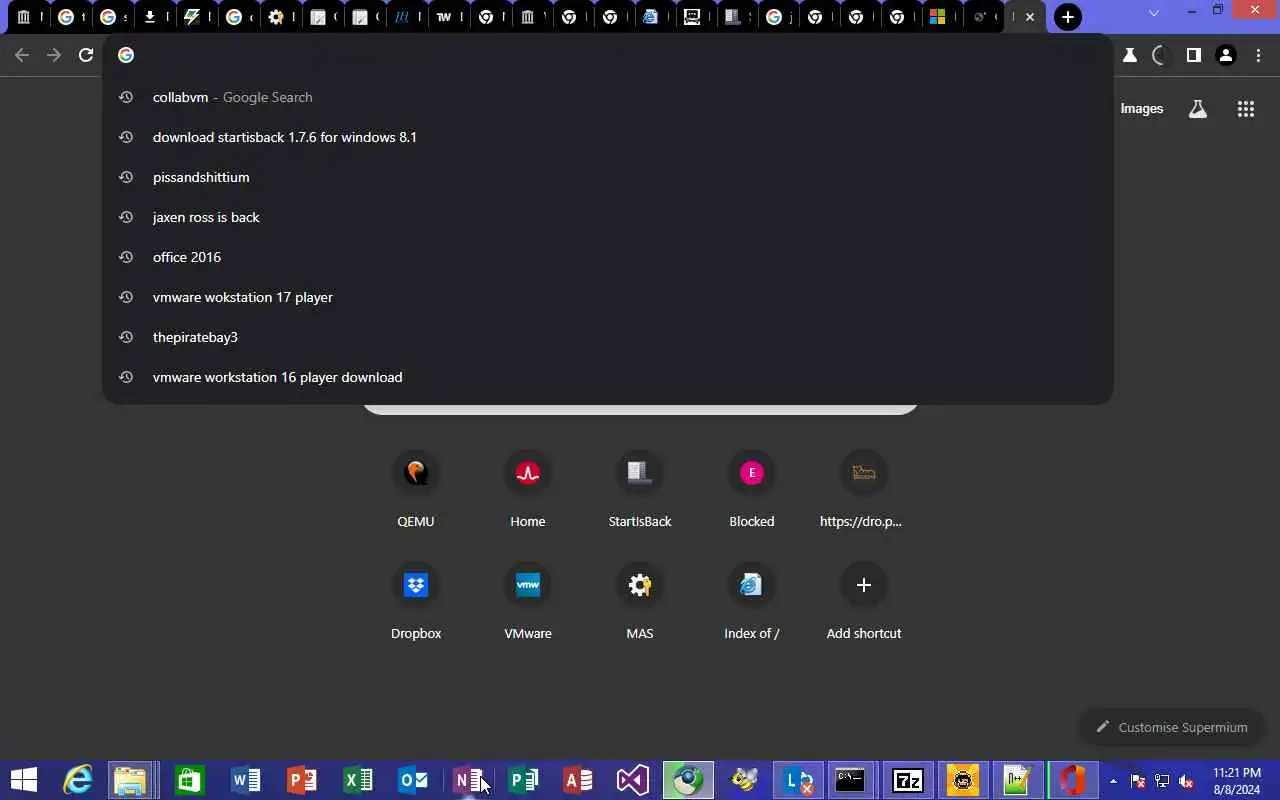Choose vmware workstation 16 player download

[607, 377]
